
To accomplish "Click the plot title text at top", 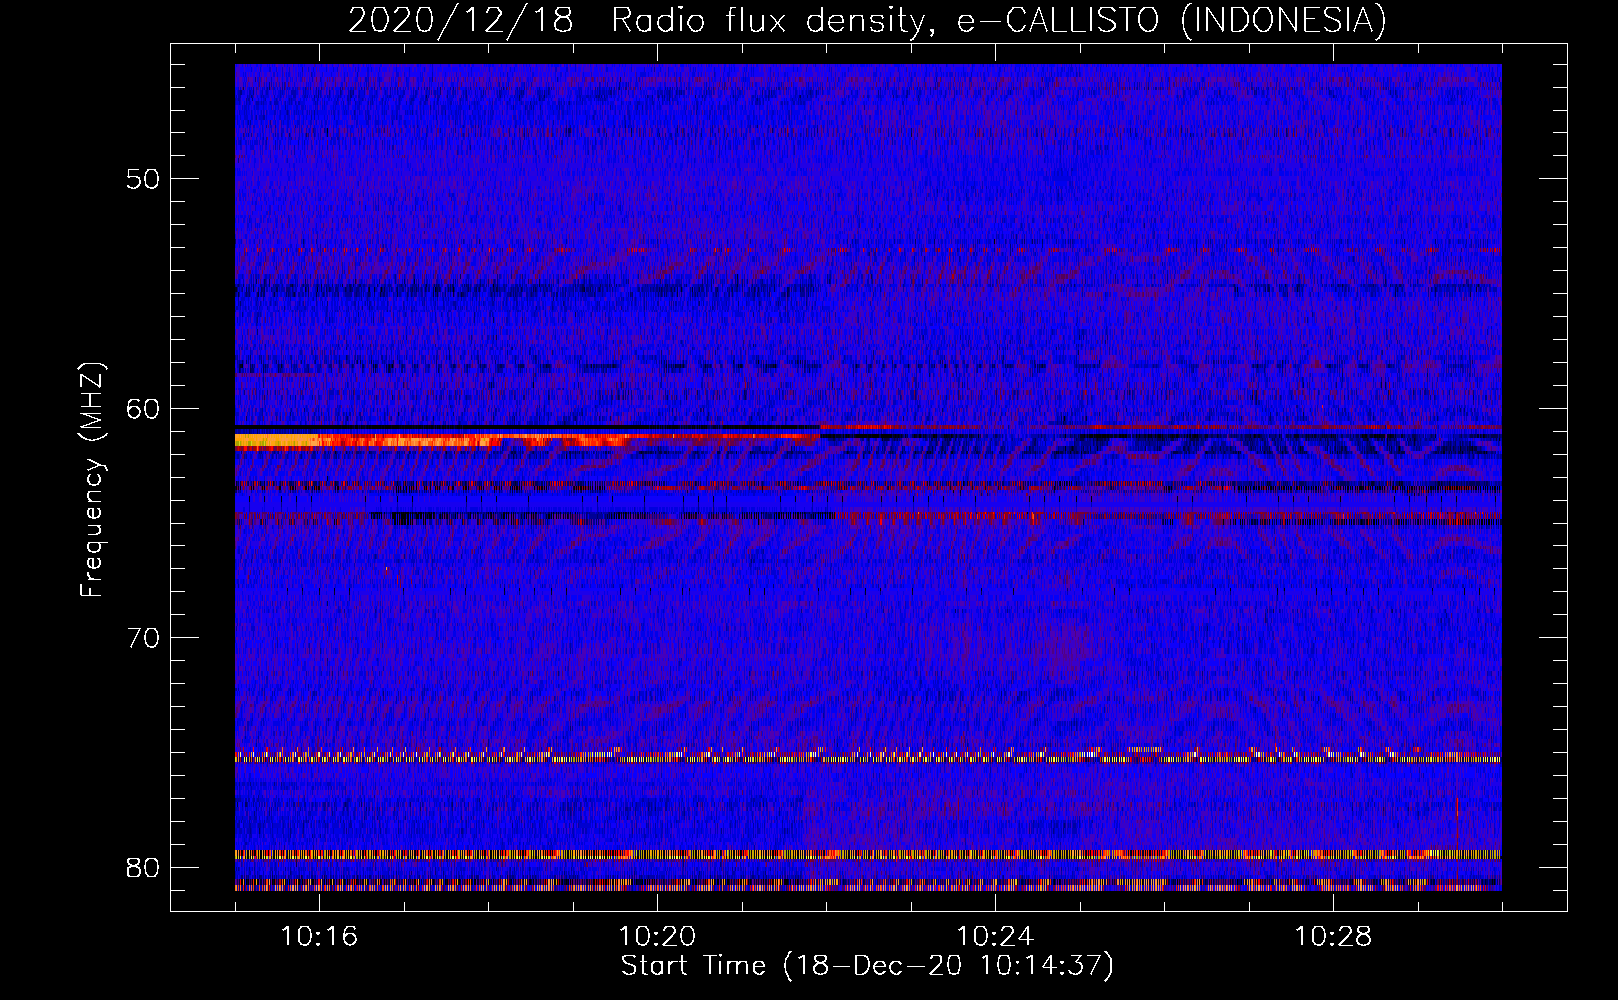I will click(867, 20).
